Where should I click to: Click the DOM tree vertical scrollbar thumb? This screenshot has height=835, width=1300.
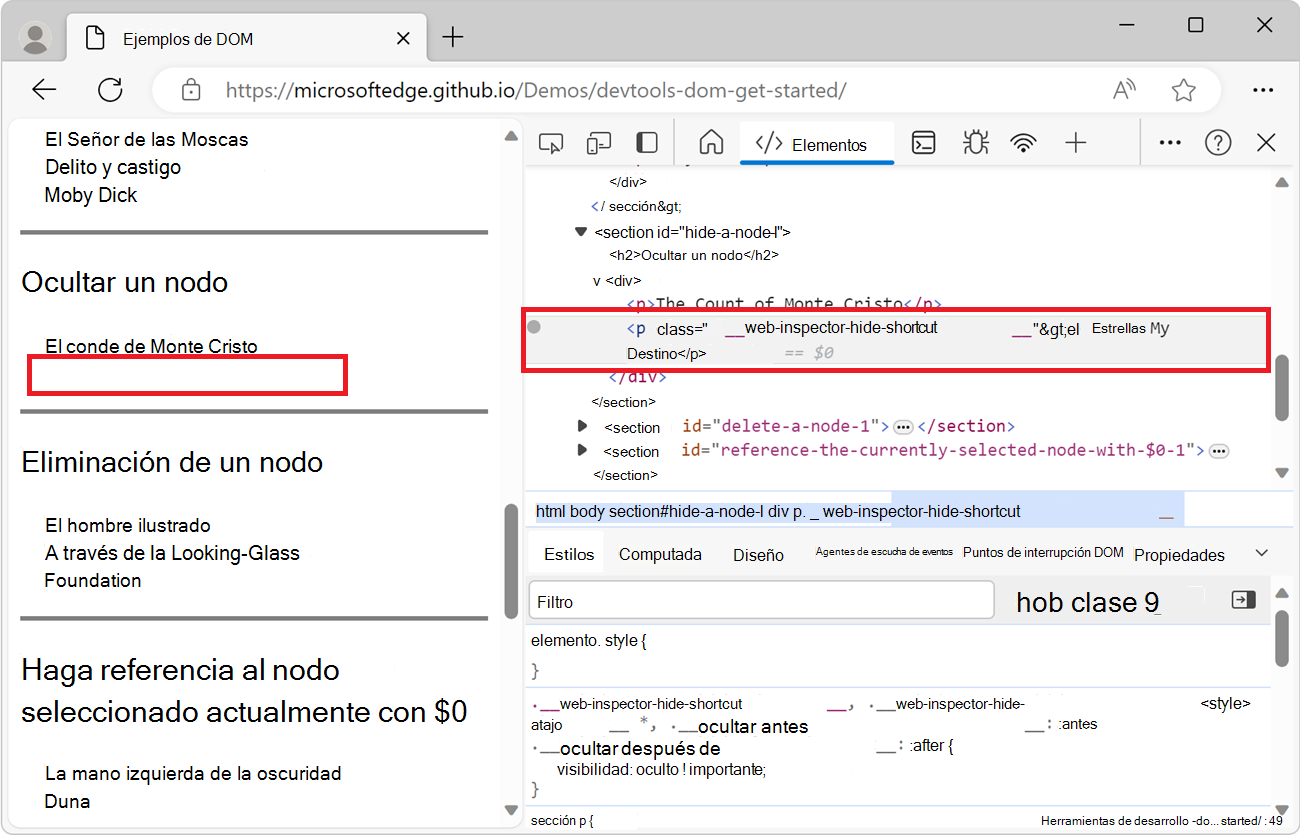[x=1282, y=388]
